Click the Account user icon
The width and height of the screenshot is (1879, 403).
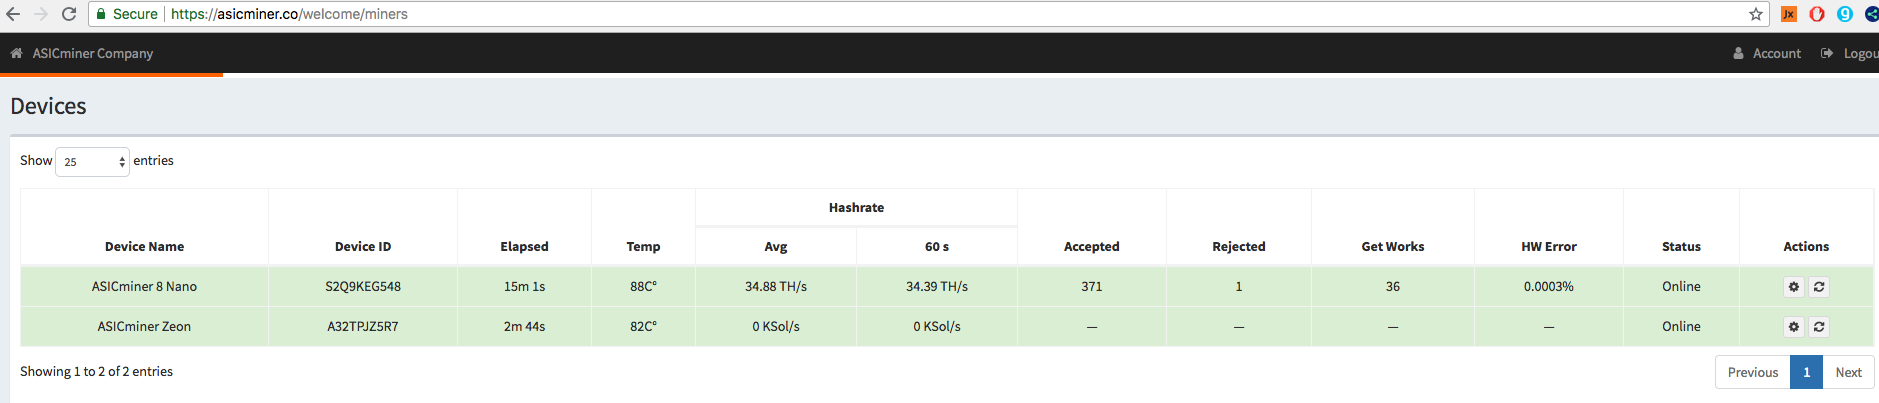(x=1739, y=53)
